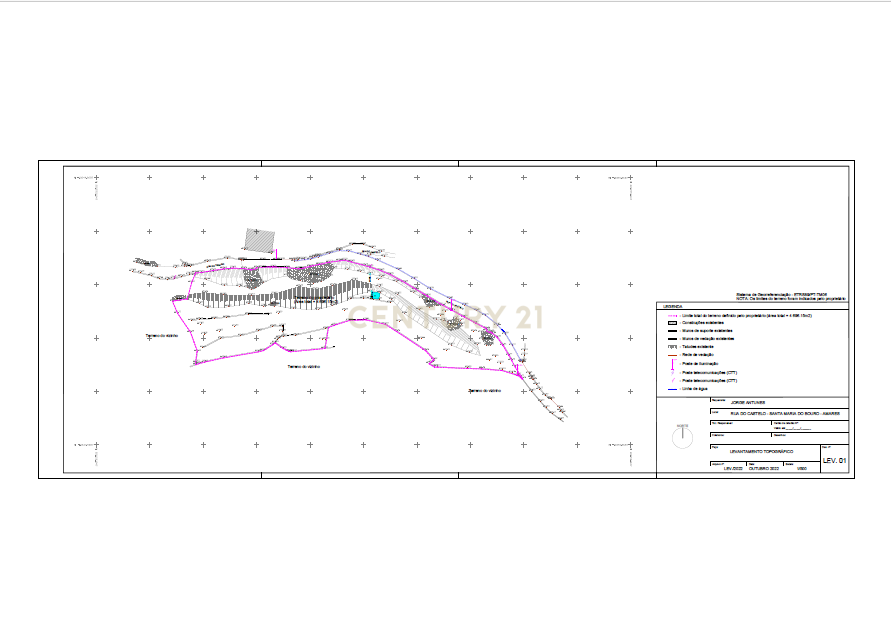The width and height of the screenshot is (891, 632).
Task: Click the red fence line legend symbol
Action: tap(673, 355)
